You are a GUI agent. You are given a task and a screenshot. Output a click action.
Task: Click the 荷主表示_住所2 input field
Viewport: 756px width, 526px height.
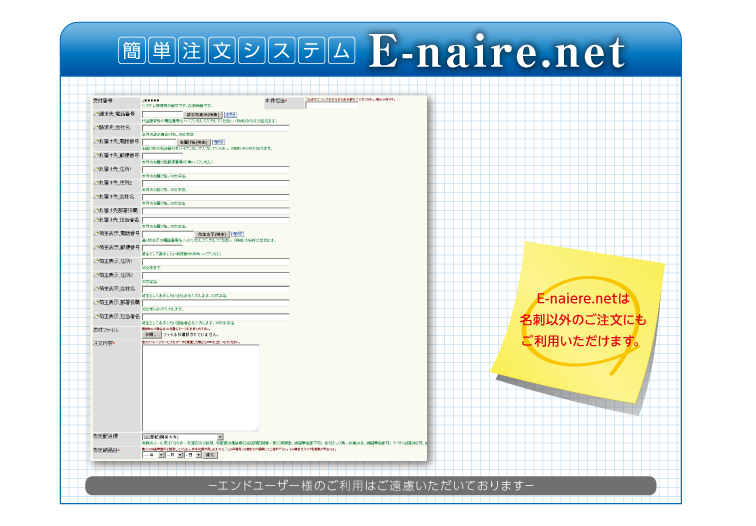click(x=216, y=275)
